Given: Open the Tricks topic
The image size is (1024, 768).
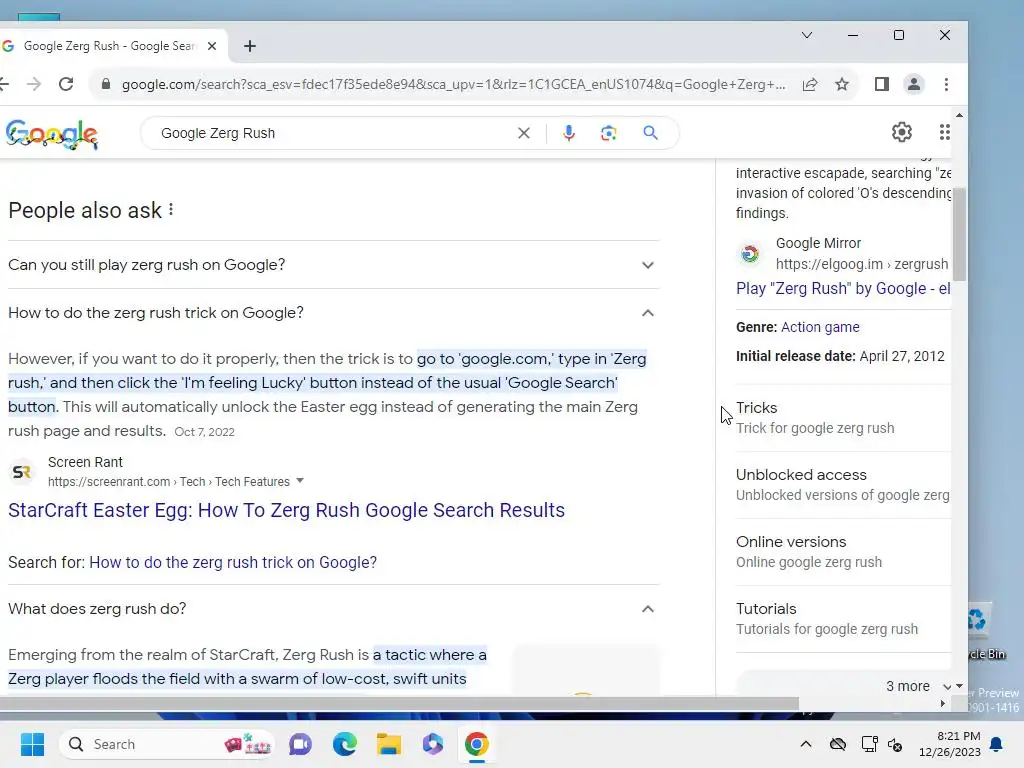Looking at the screenshot, I should 843,418.
